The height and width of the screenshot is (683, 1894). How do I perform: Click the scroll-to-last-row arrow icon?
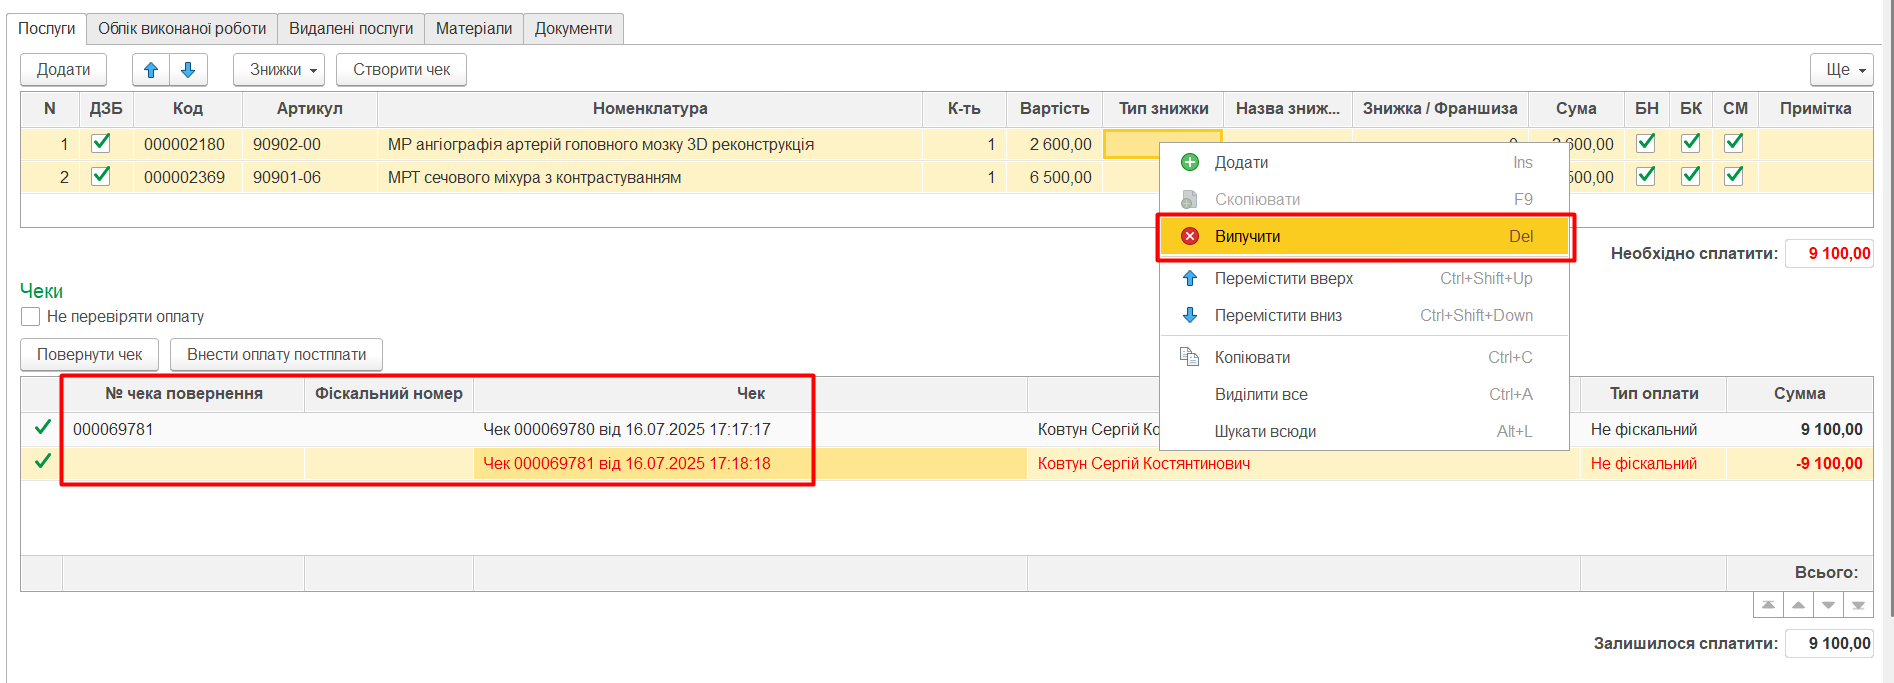pos(1858,606)
